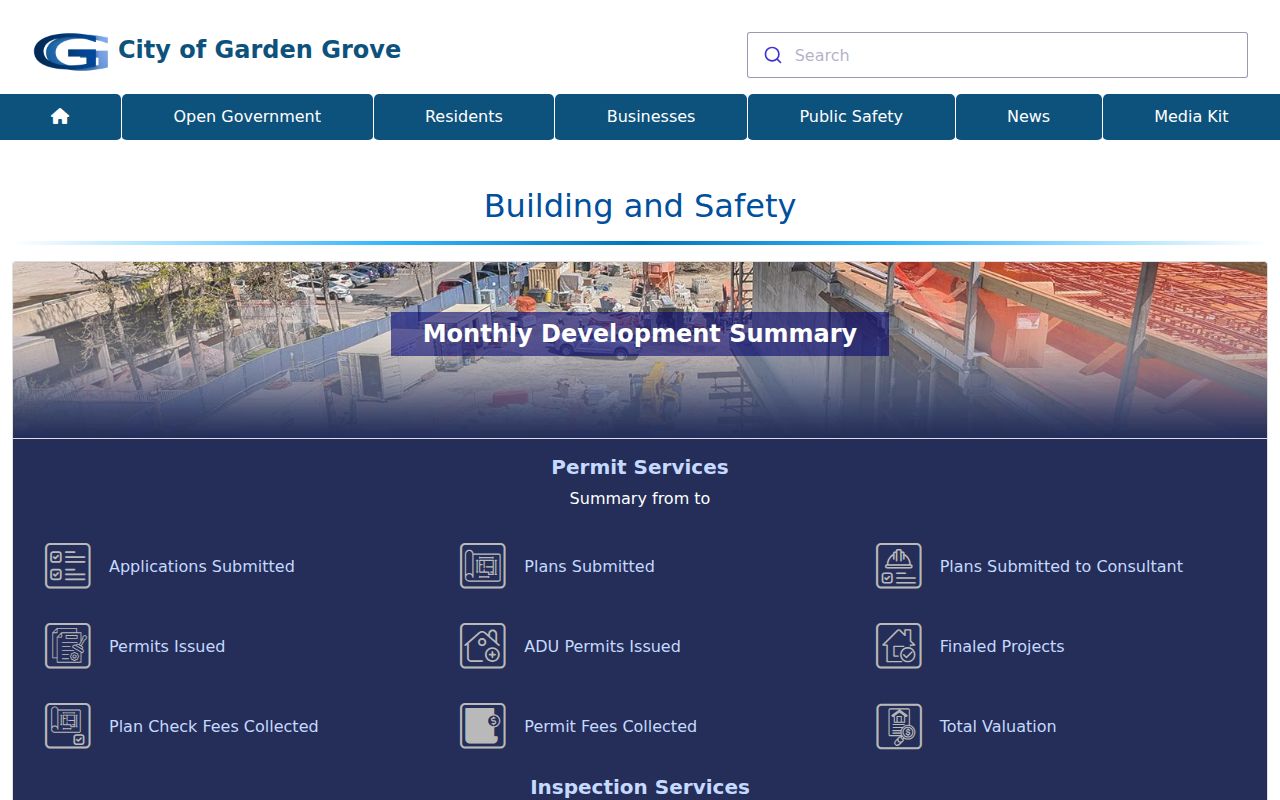Select the Finaled Projects house icon
Screen dimensions: 1280x800
pyautogui.click(x=899, y=646)
